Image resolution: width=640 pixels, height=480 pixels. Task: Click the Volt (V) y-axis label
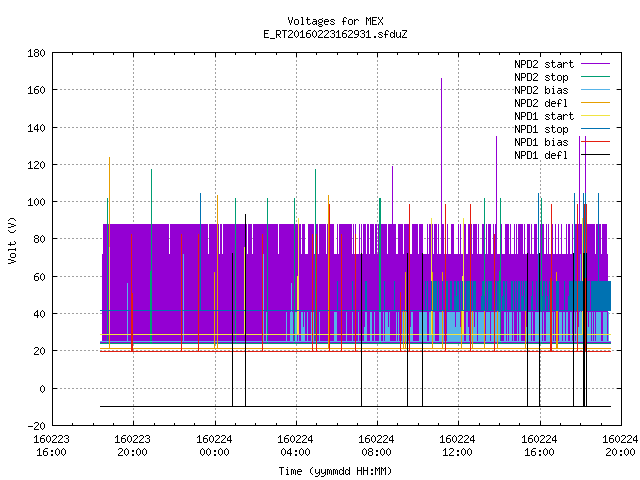[x=12, y=240]
